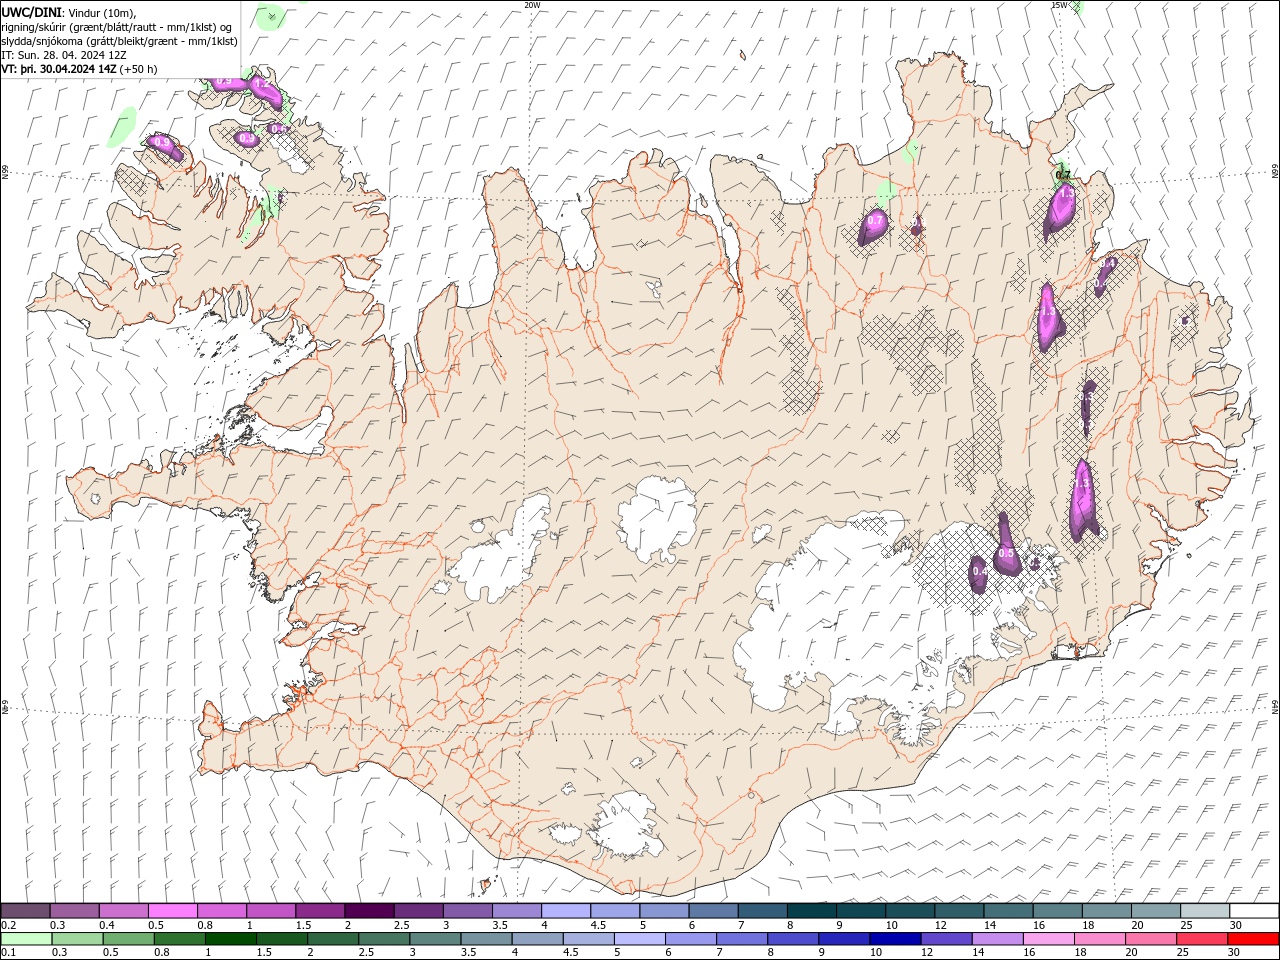1280x960 pixels.
Task: Click the 2.5 grey-green swatch in the lower legend row
Action: coord(384,939)
